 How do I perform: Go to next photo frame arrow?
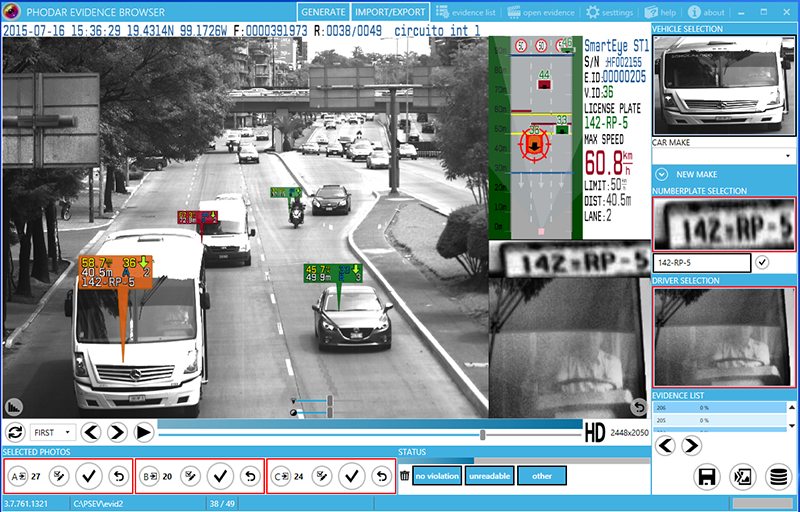[x=117, y=432]
